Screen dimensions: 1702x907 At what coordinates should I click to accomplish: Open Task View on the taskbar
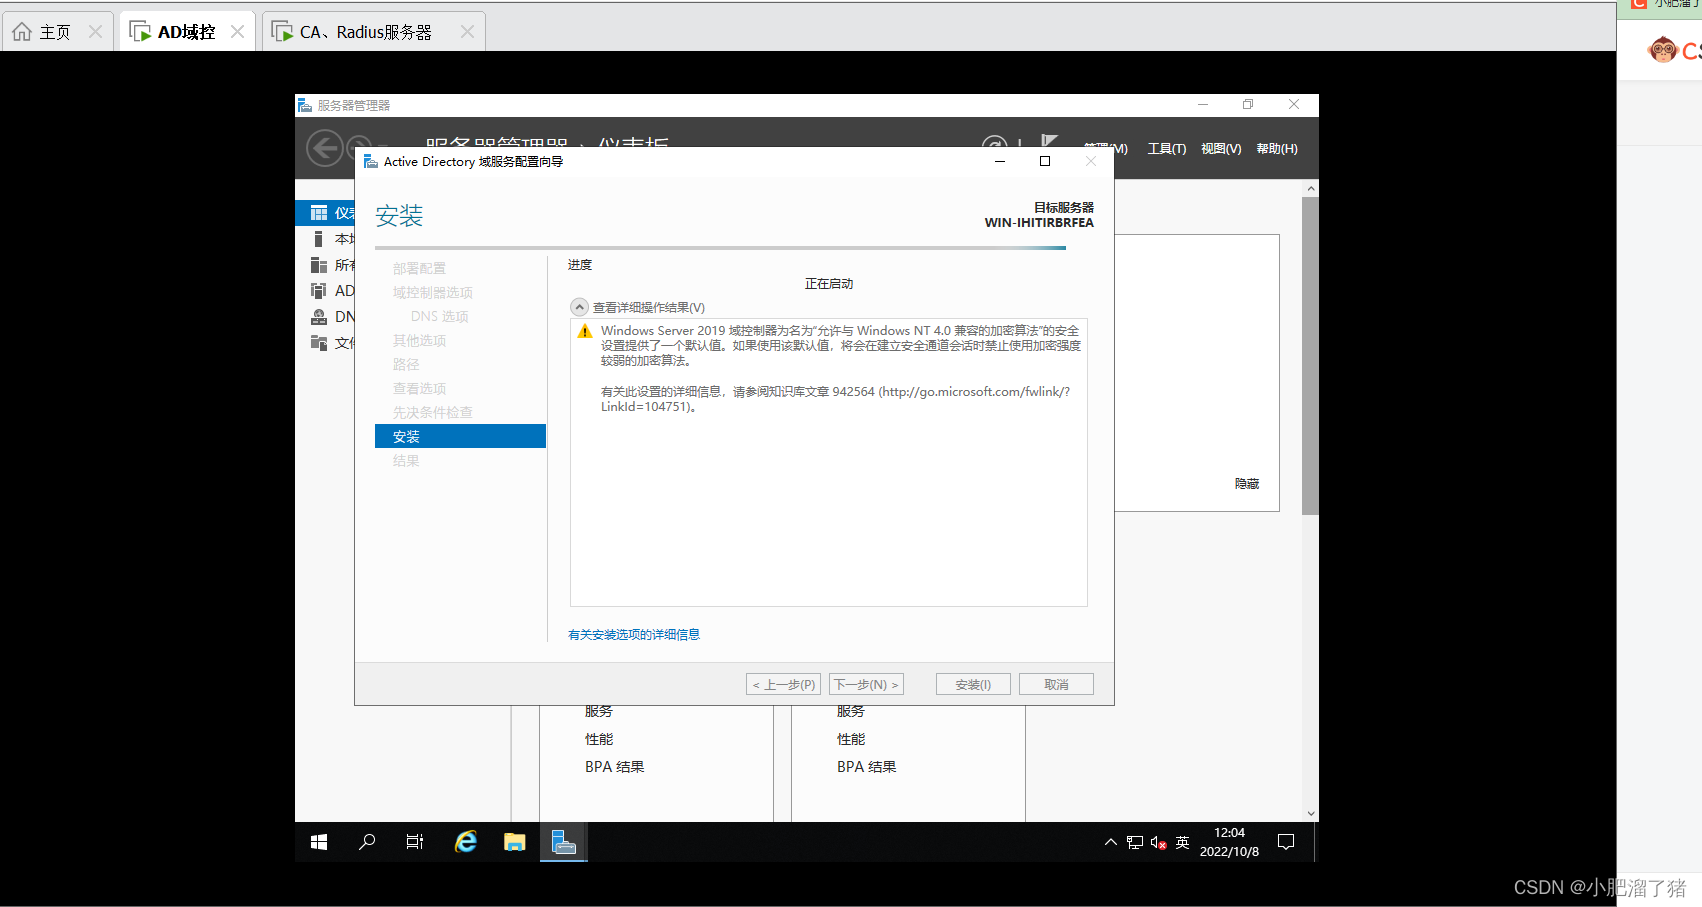point(415,842)
